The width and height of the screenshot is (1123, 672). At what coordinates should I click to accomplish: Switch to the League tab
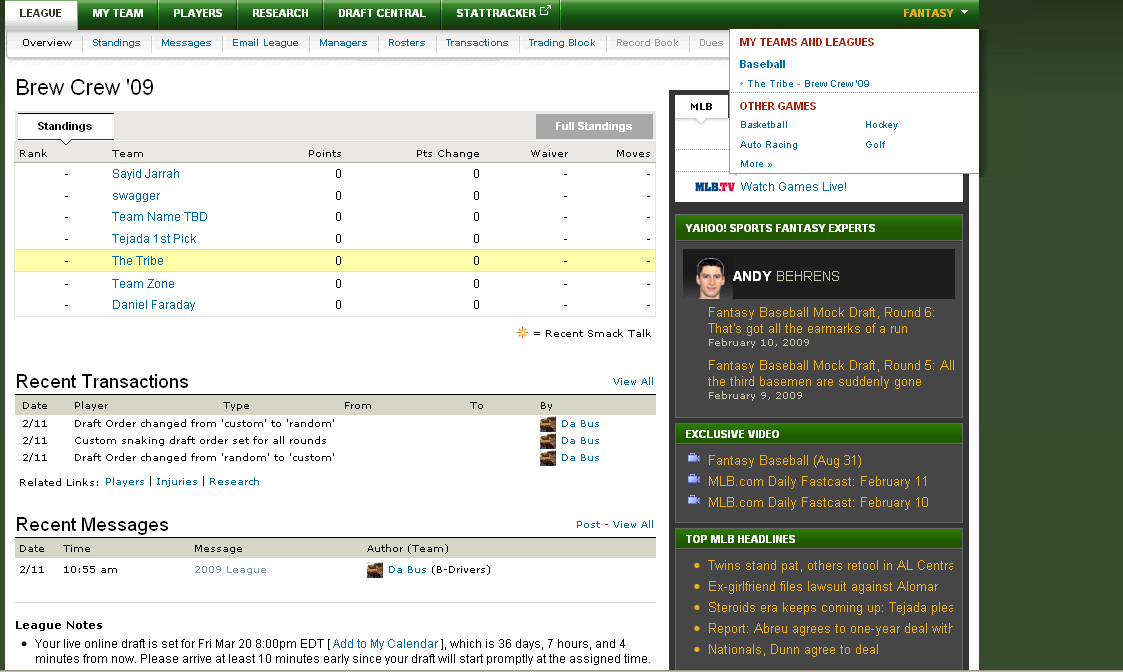click(x=41, y=13)
